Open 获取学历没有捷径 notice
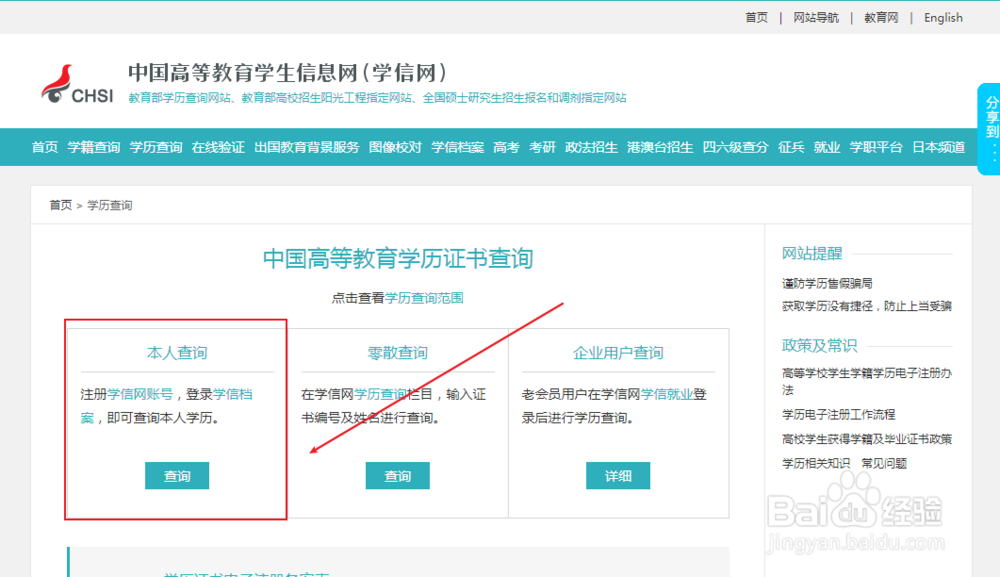Image resolution: width=1000 pixels, height=577 pixels. click(x=867, y=306)
